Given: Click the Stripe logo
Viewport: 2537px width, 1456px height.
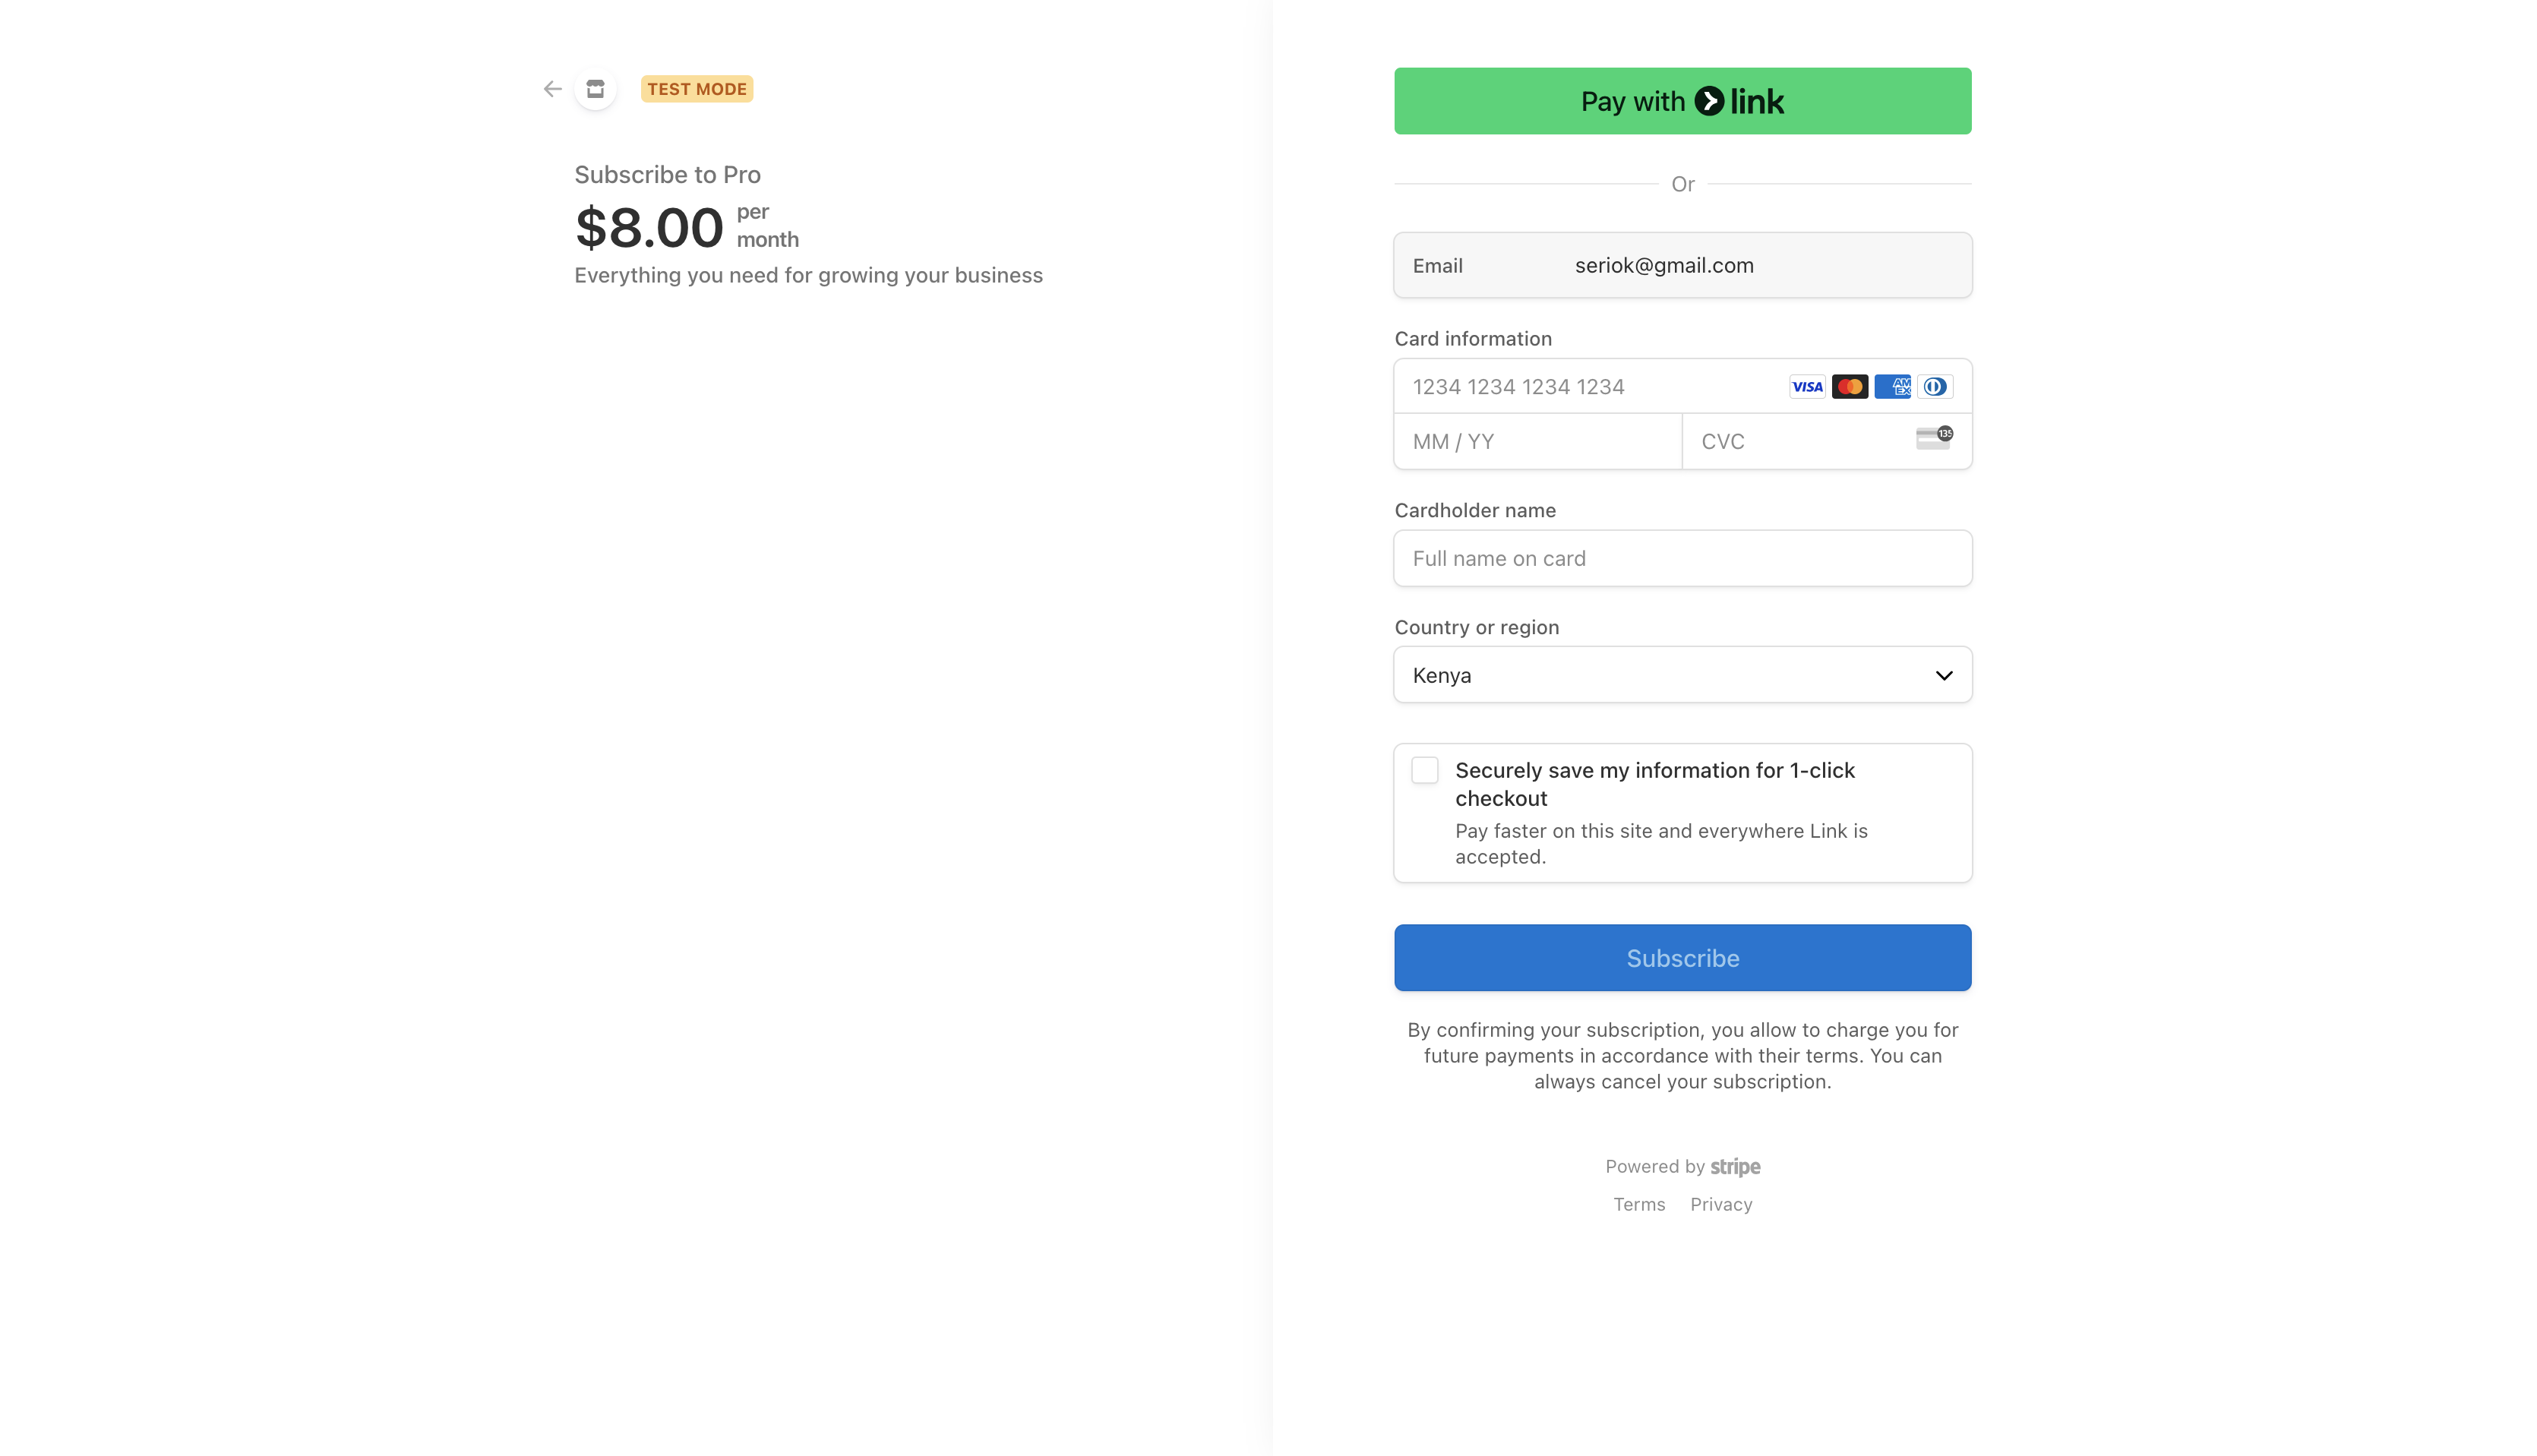Looking at the screenshot, I should 1735,1167.
